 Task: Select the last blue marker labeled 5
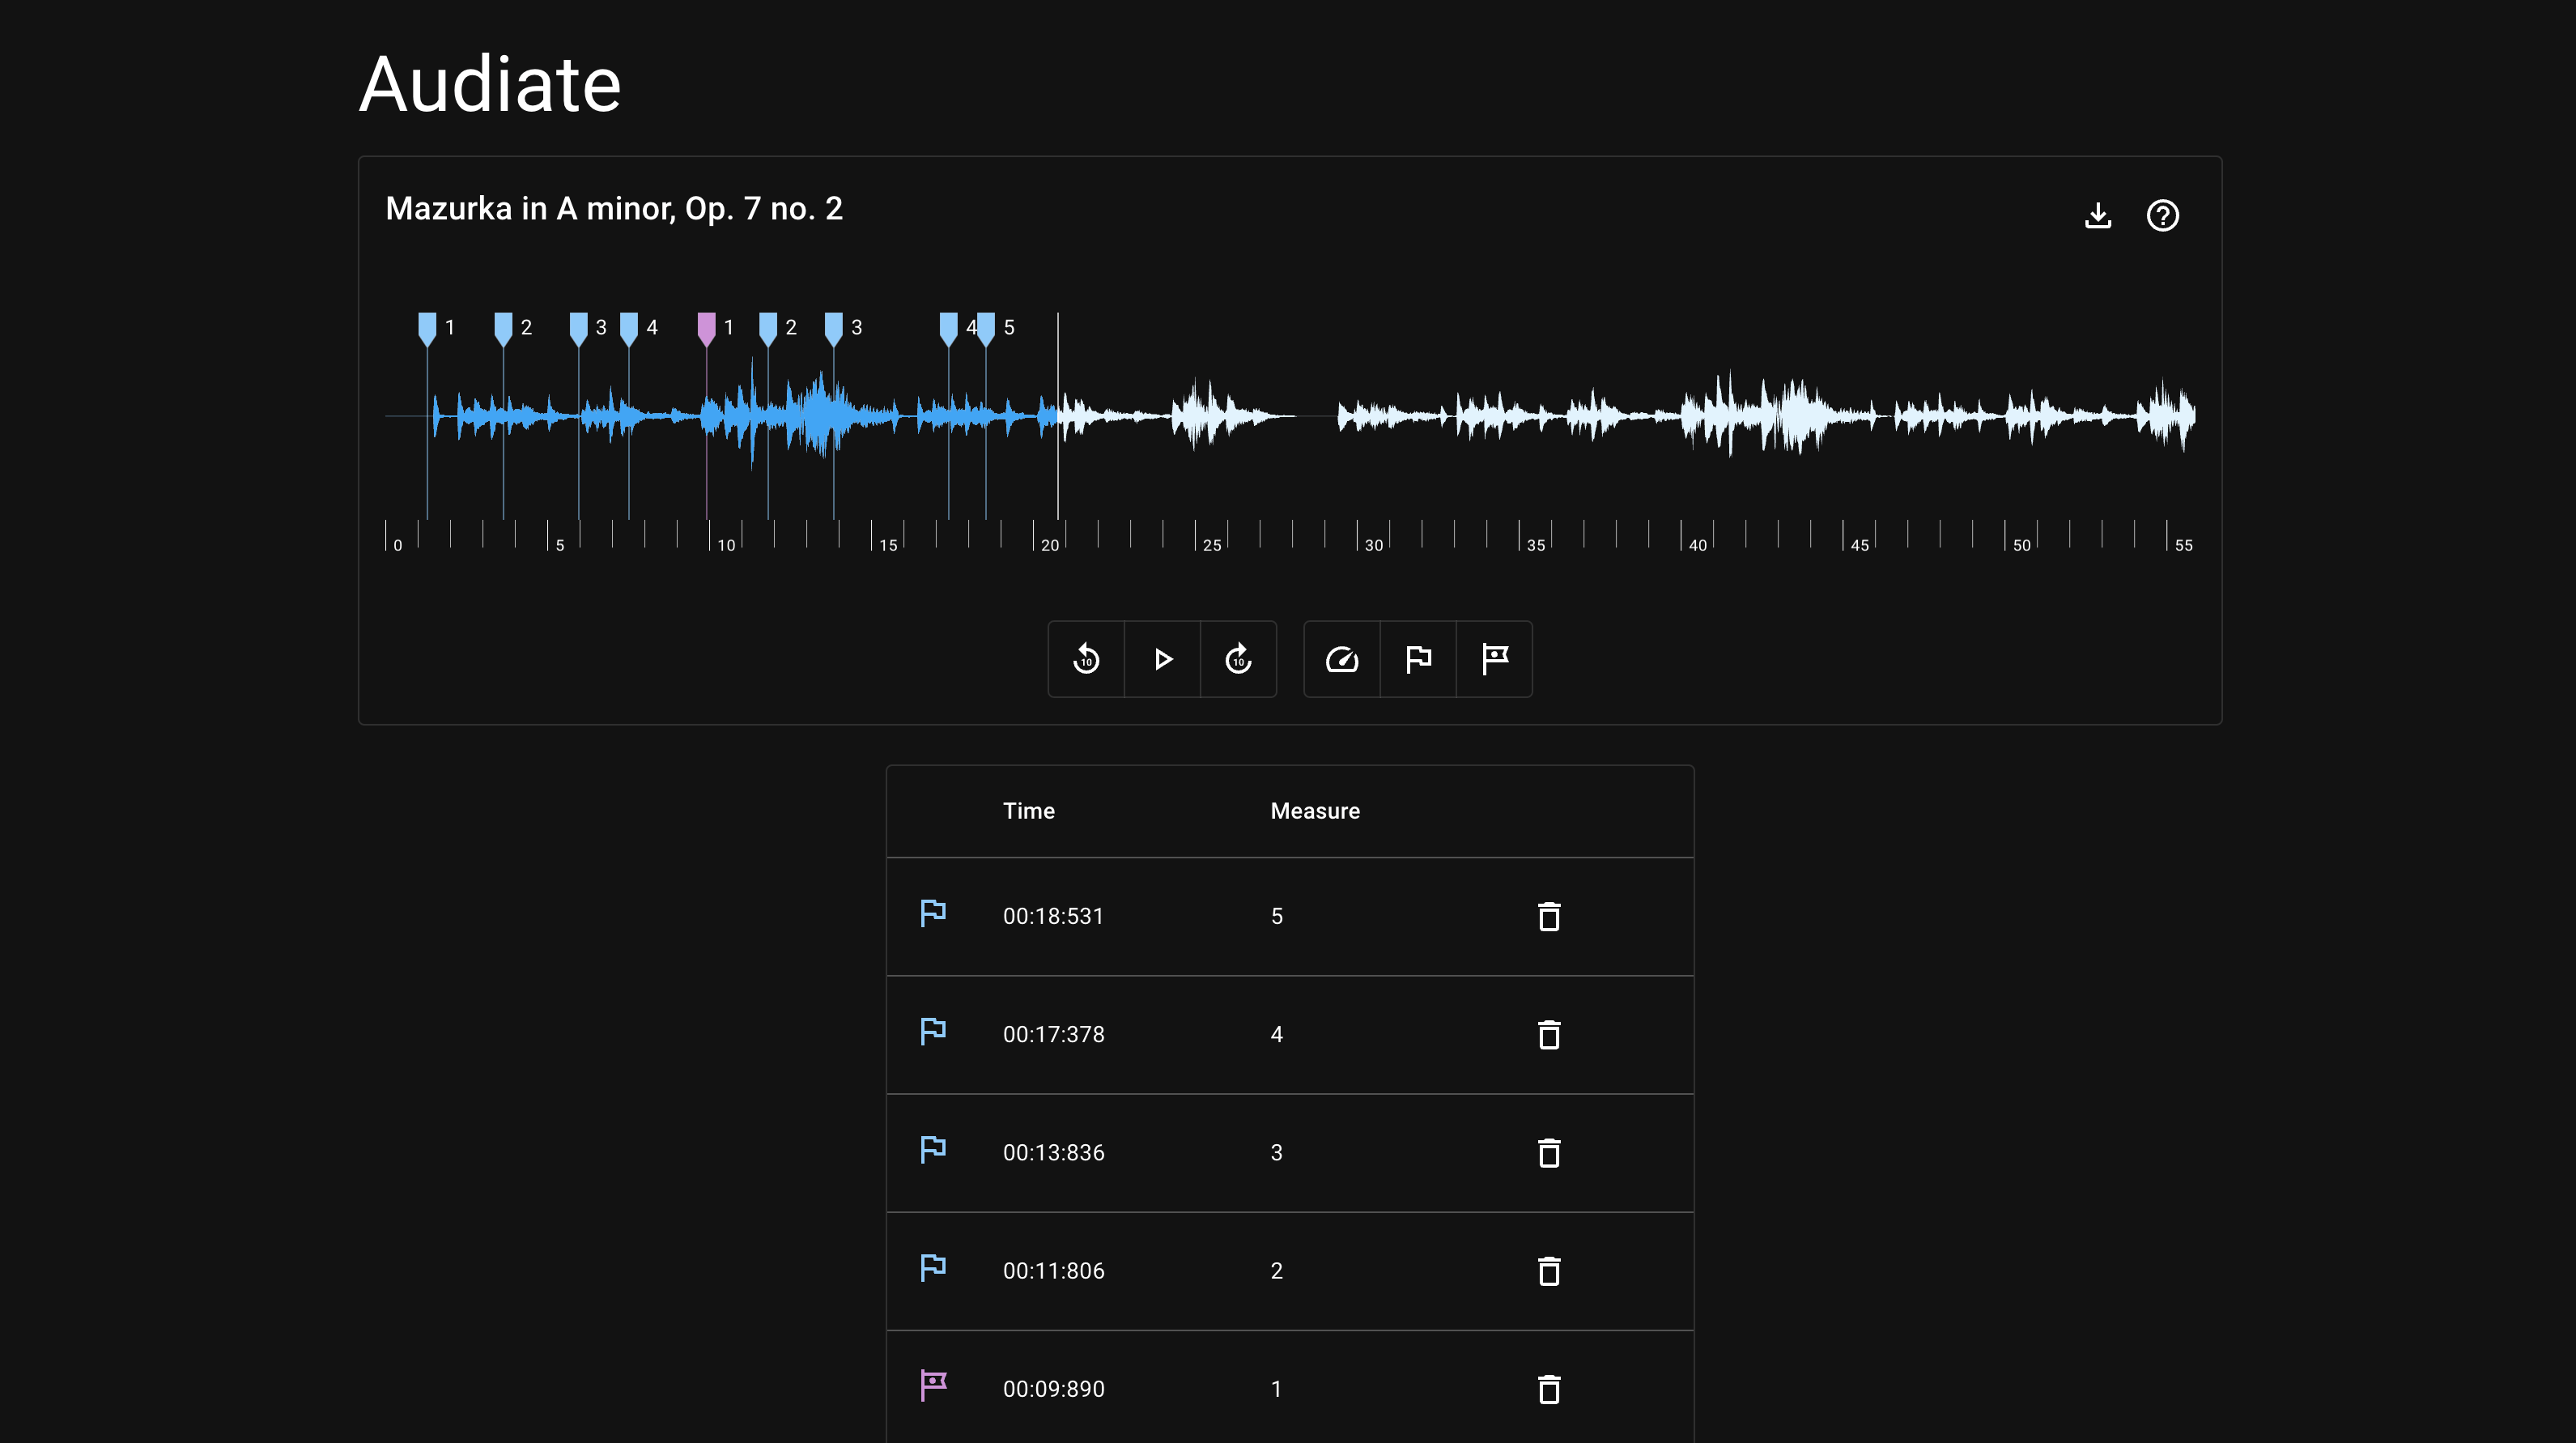986,327
